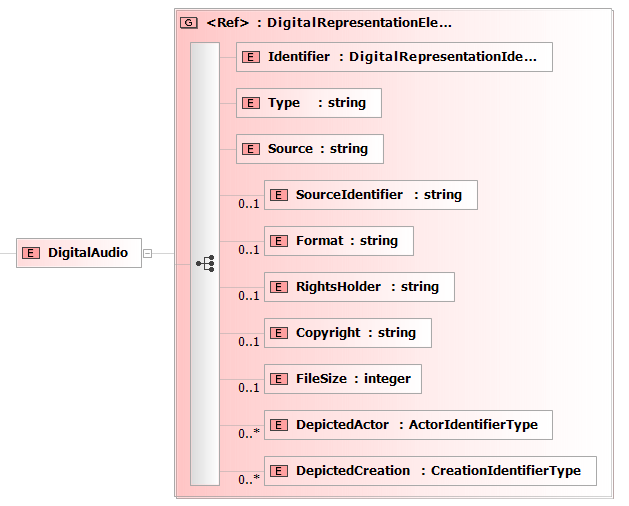629x506 pixels.
Task: Click the E icon next to Type
Action: (x=251, y=103)
